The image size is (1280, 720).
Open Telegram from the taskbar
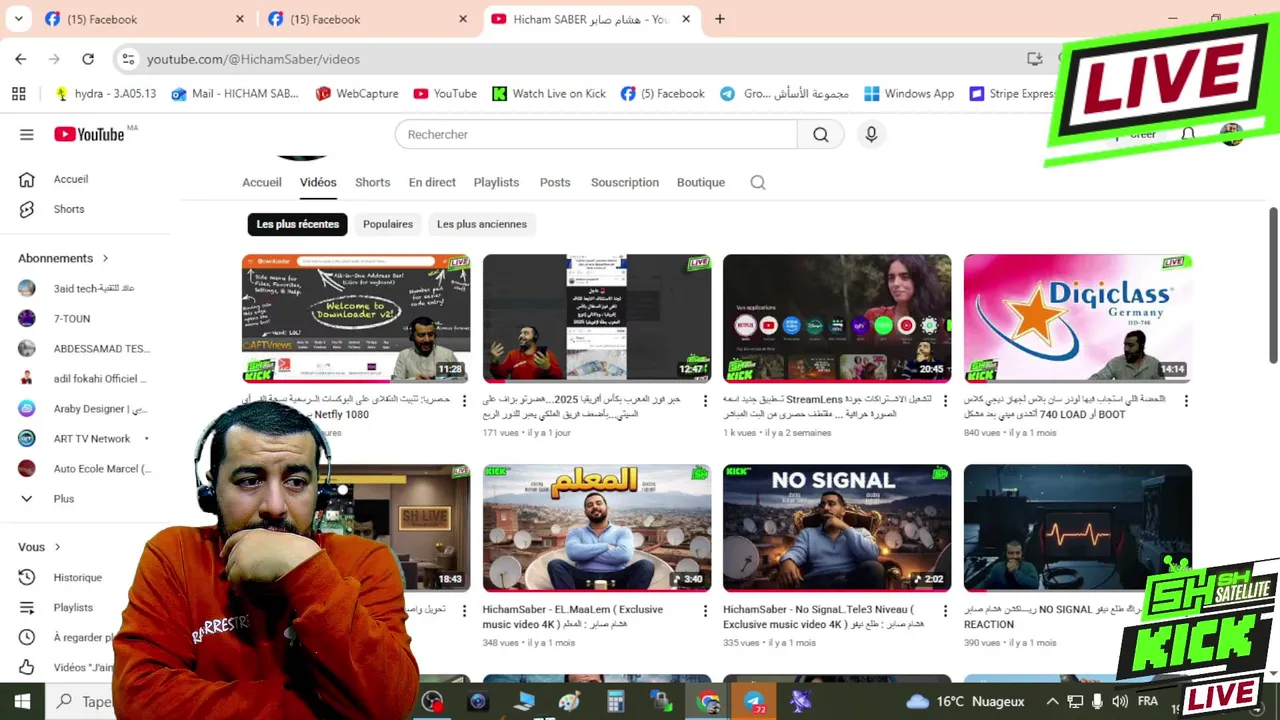click(x=754, y=702)
